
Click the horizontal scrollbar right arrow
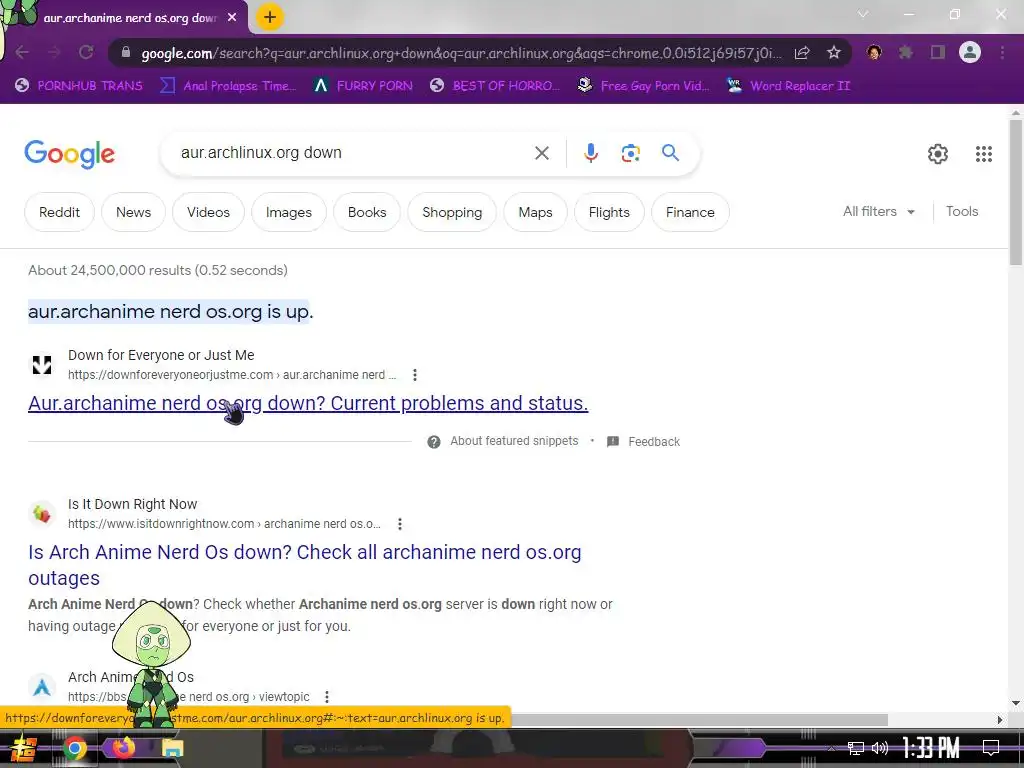1000,720
